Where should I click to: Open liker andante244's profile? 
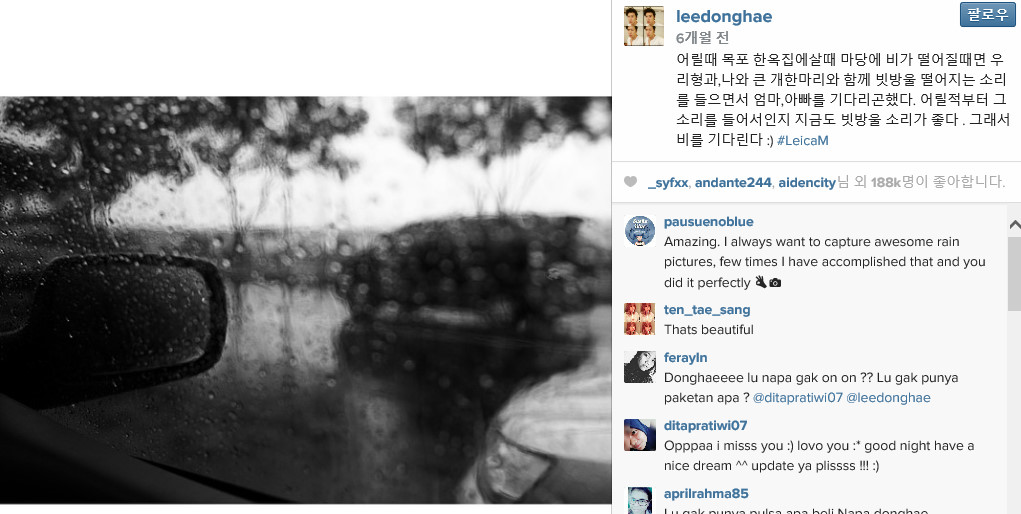point(733,183)
